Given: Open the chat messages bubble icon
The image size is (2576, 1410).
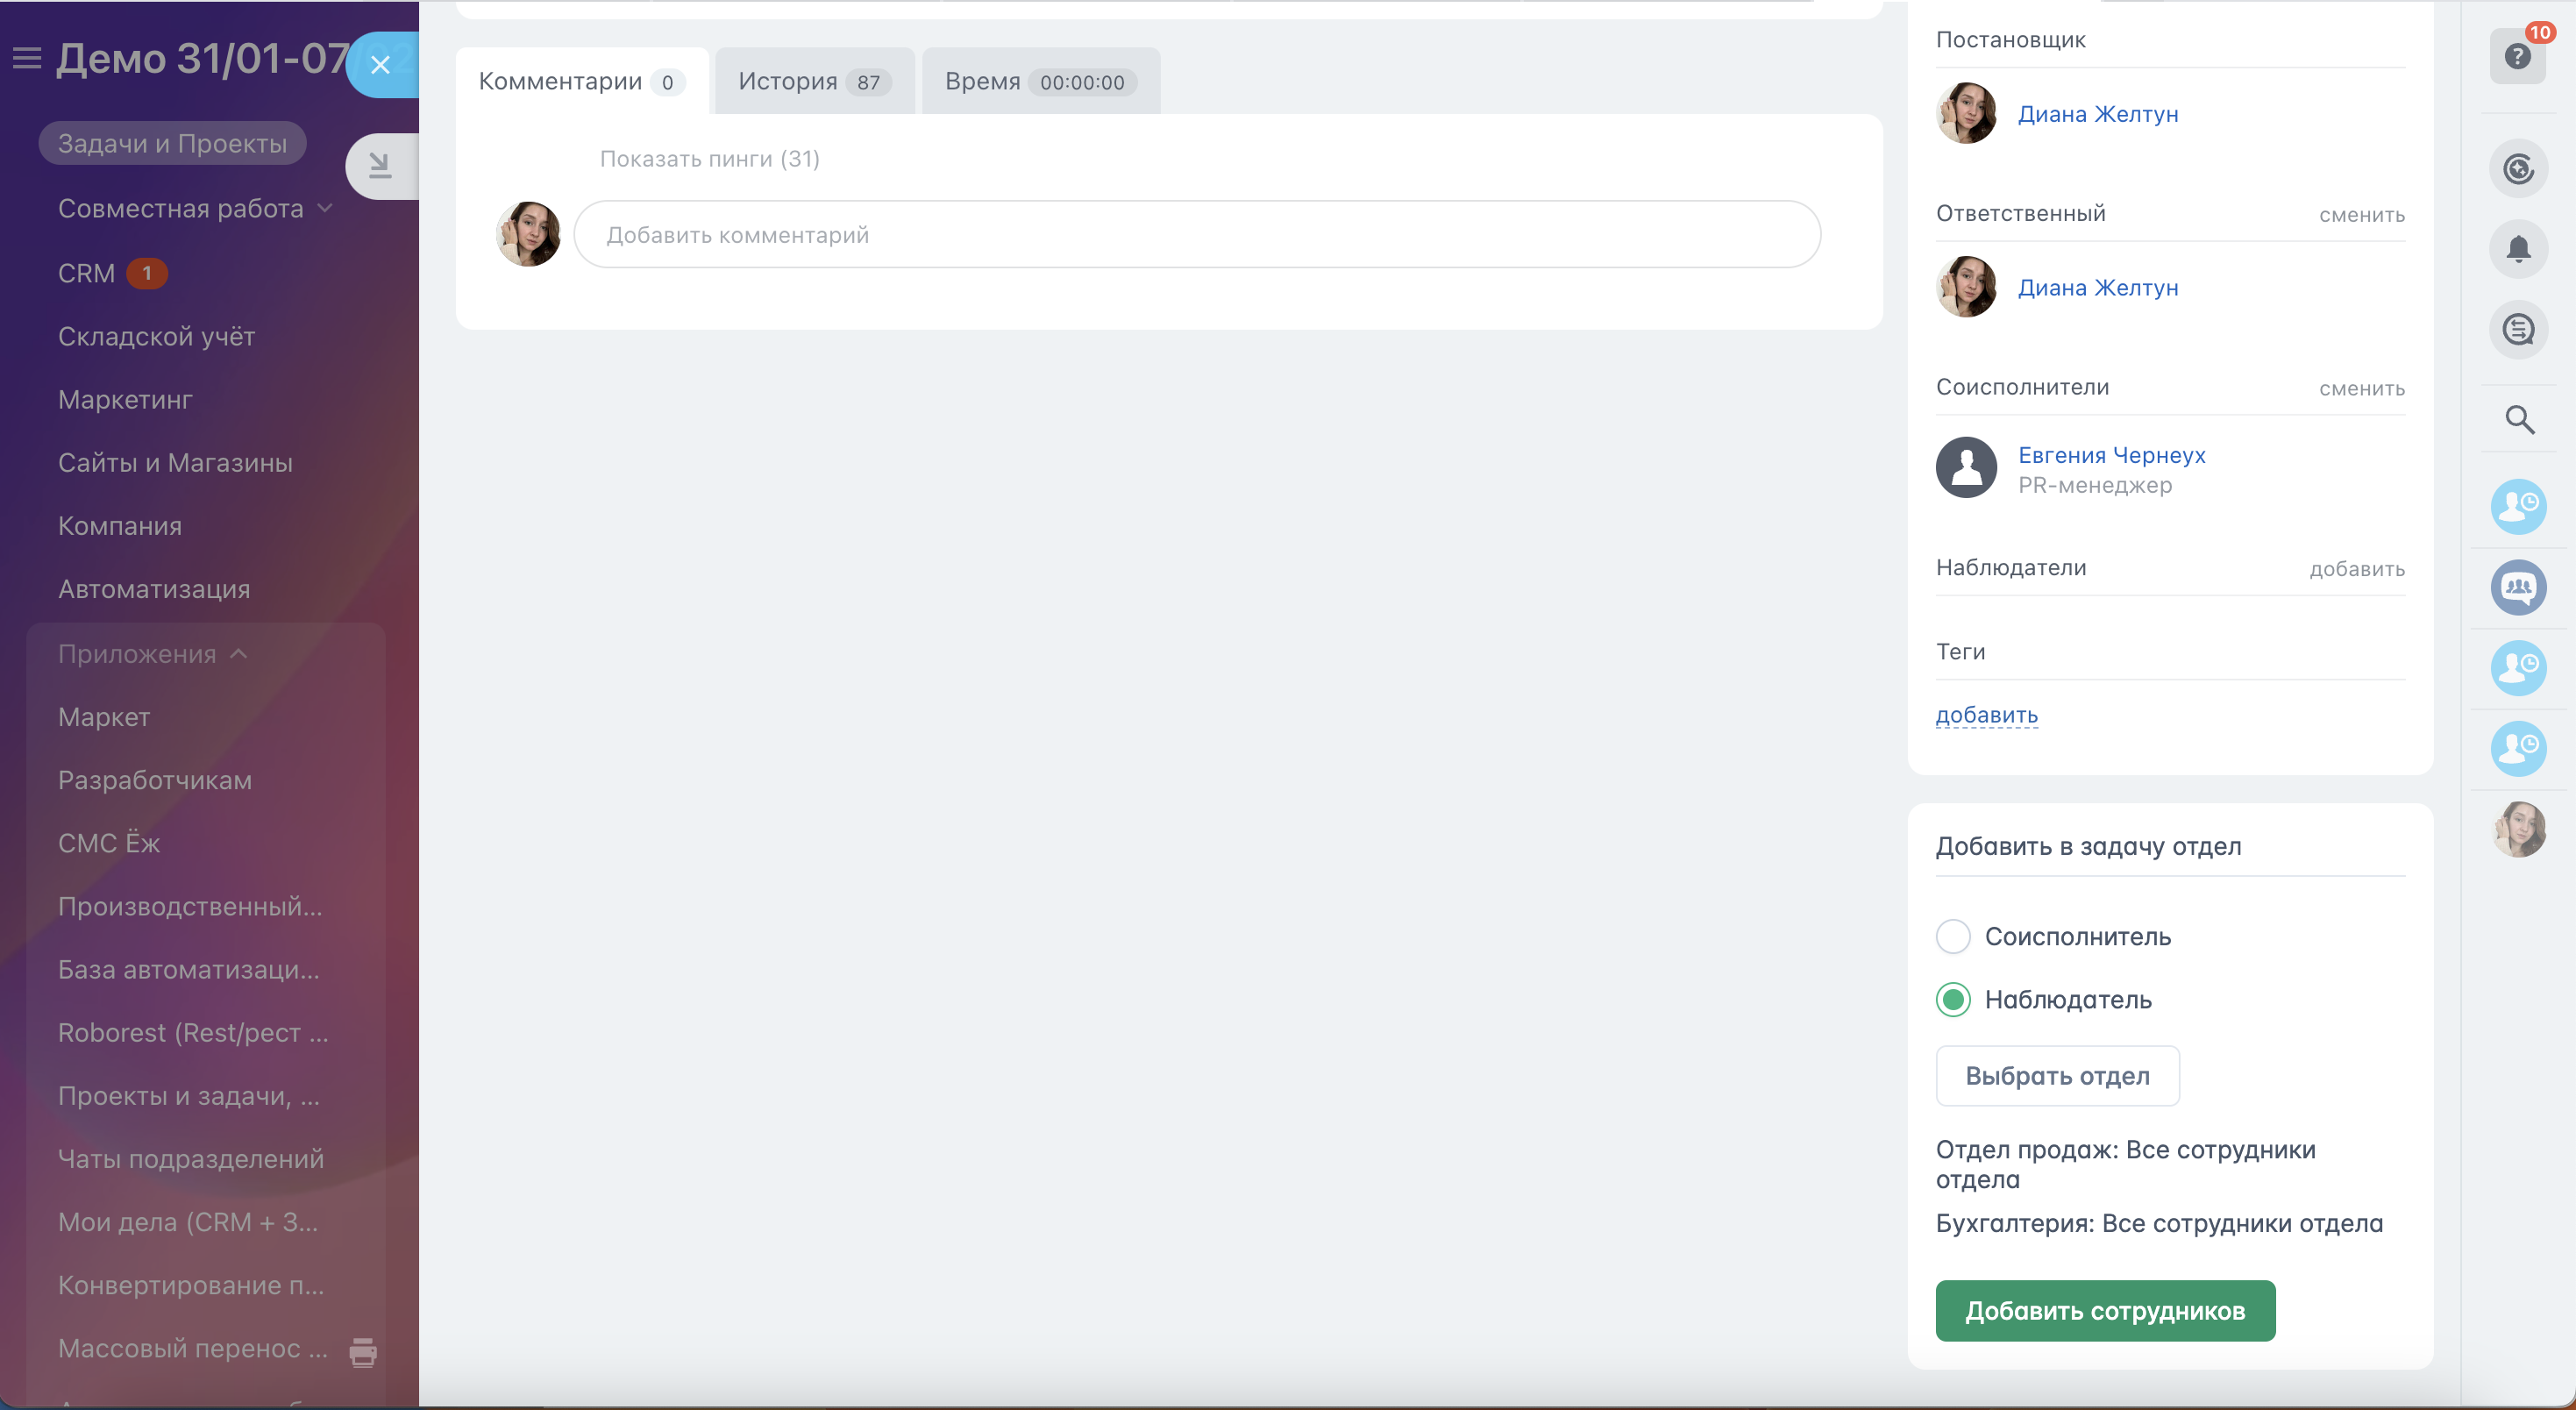Looking at the screenshot, I should pyautogui.click(x=2518, y=329).
